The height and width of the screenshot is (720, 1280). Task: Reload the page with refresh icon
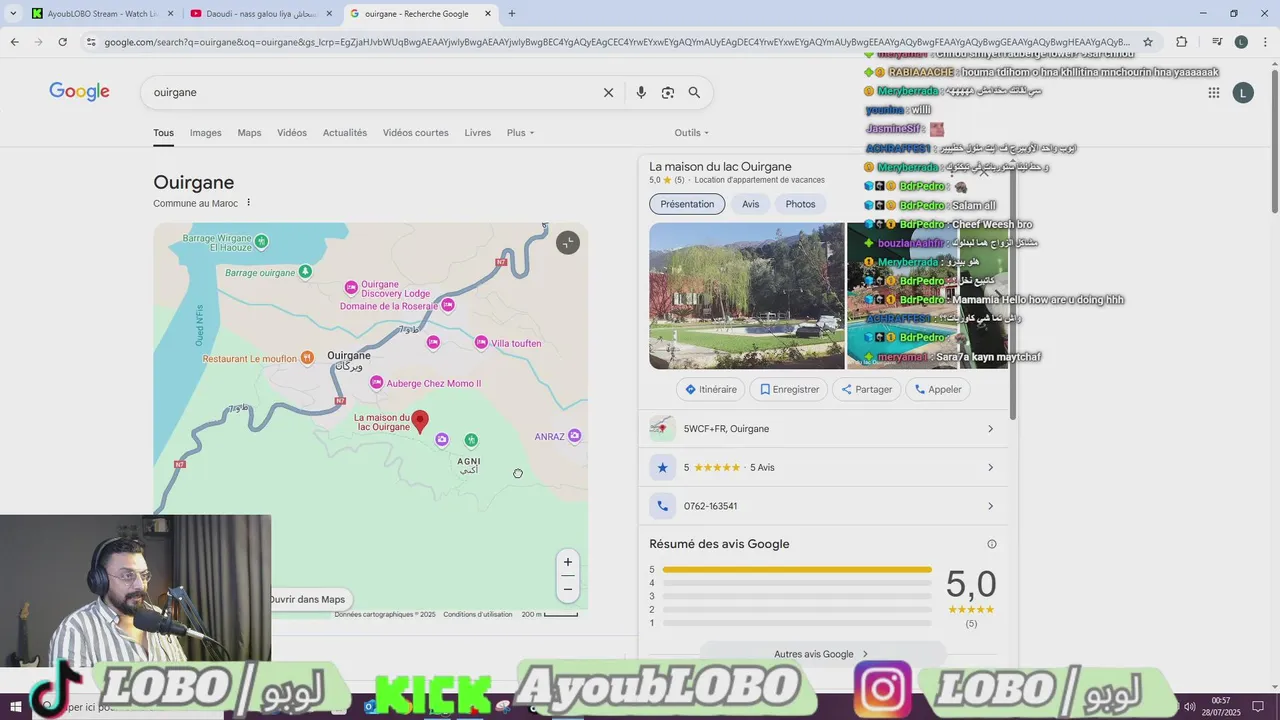click(62, 42)
